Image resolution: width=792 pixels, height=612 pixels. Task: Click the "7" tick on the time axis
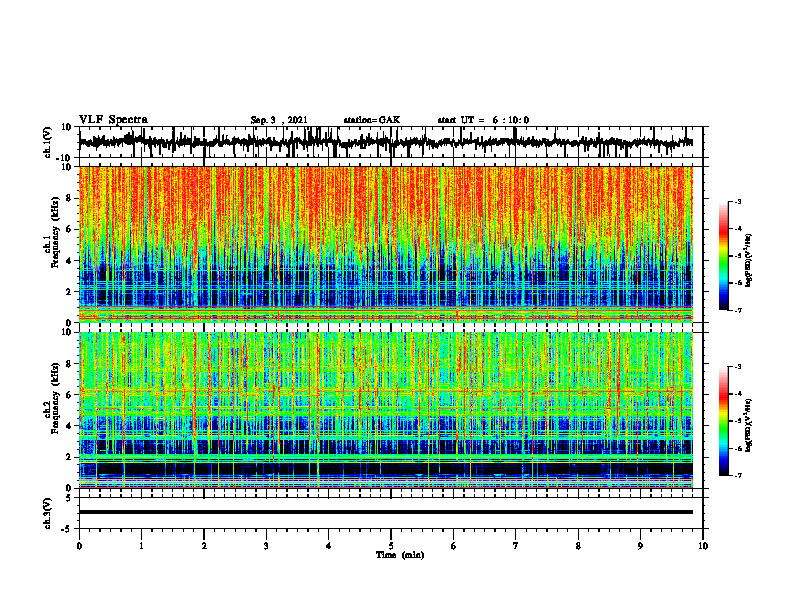click(x=516, y=546)
